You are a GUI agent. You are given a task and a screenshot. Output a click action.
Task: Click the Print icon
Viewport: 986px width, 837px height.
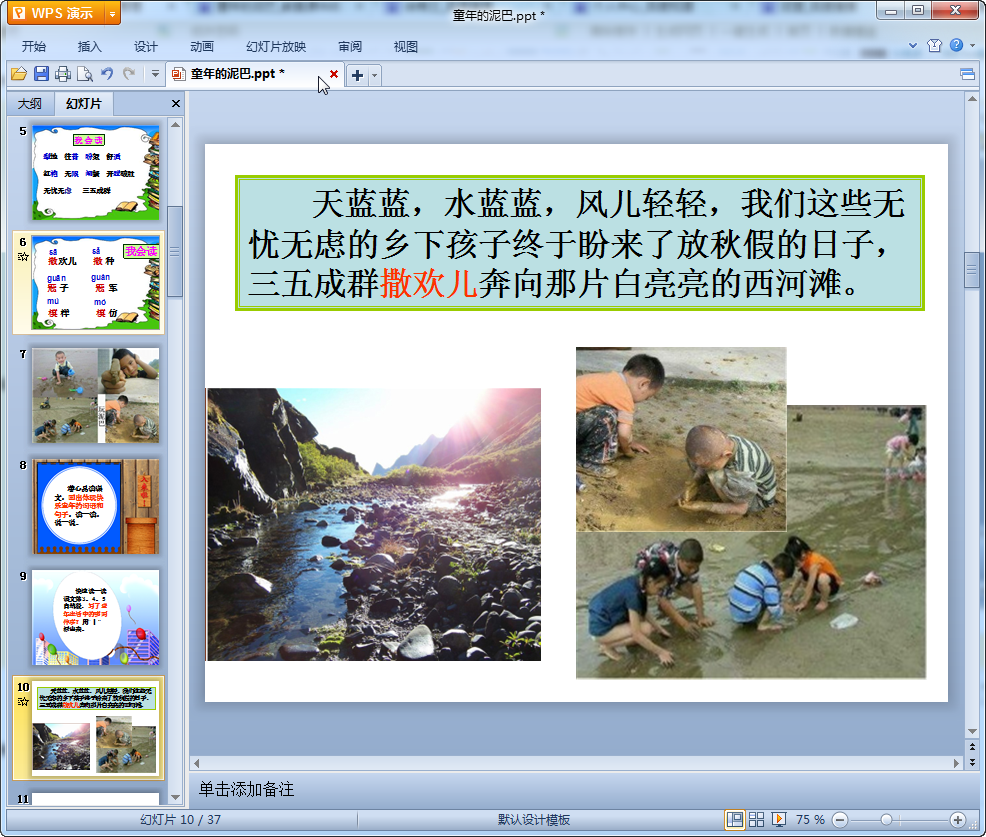coord(63,74)
